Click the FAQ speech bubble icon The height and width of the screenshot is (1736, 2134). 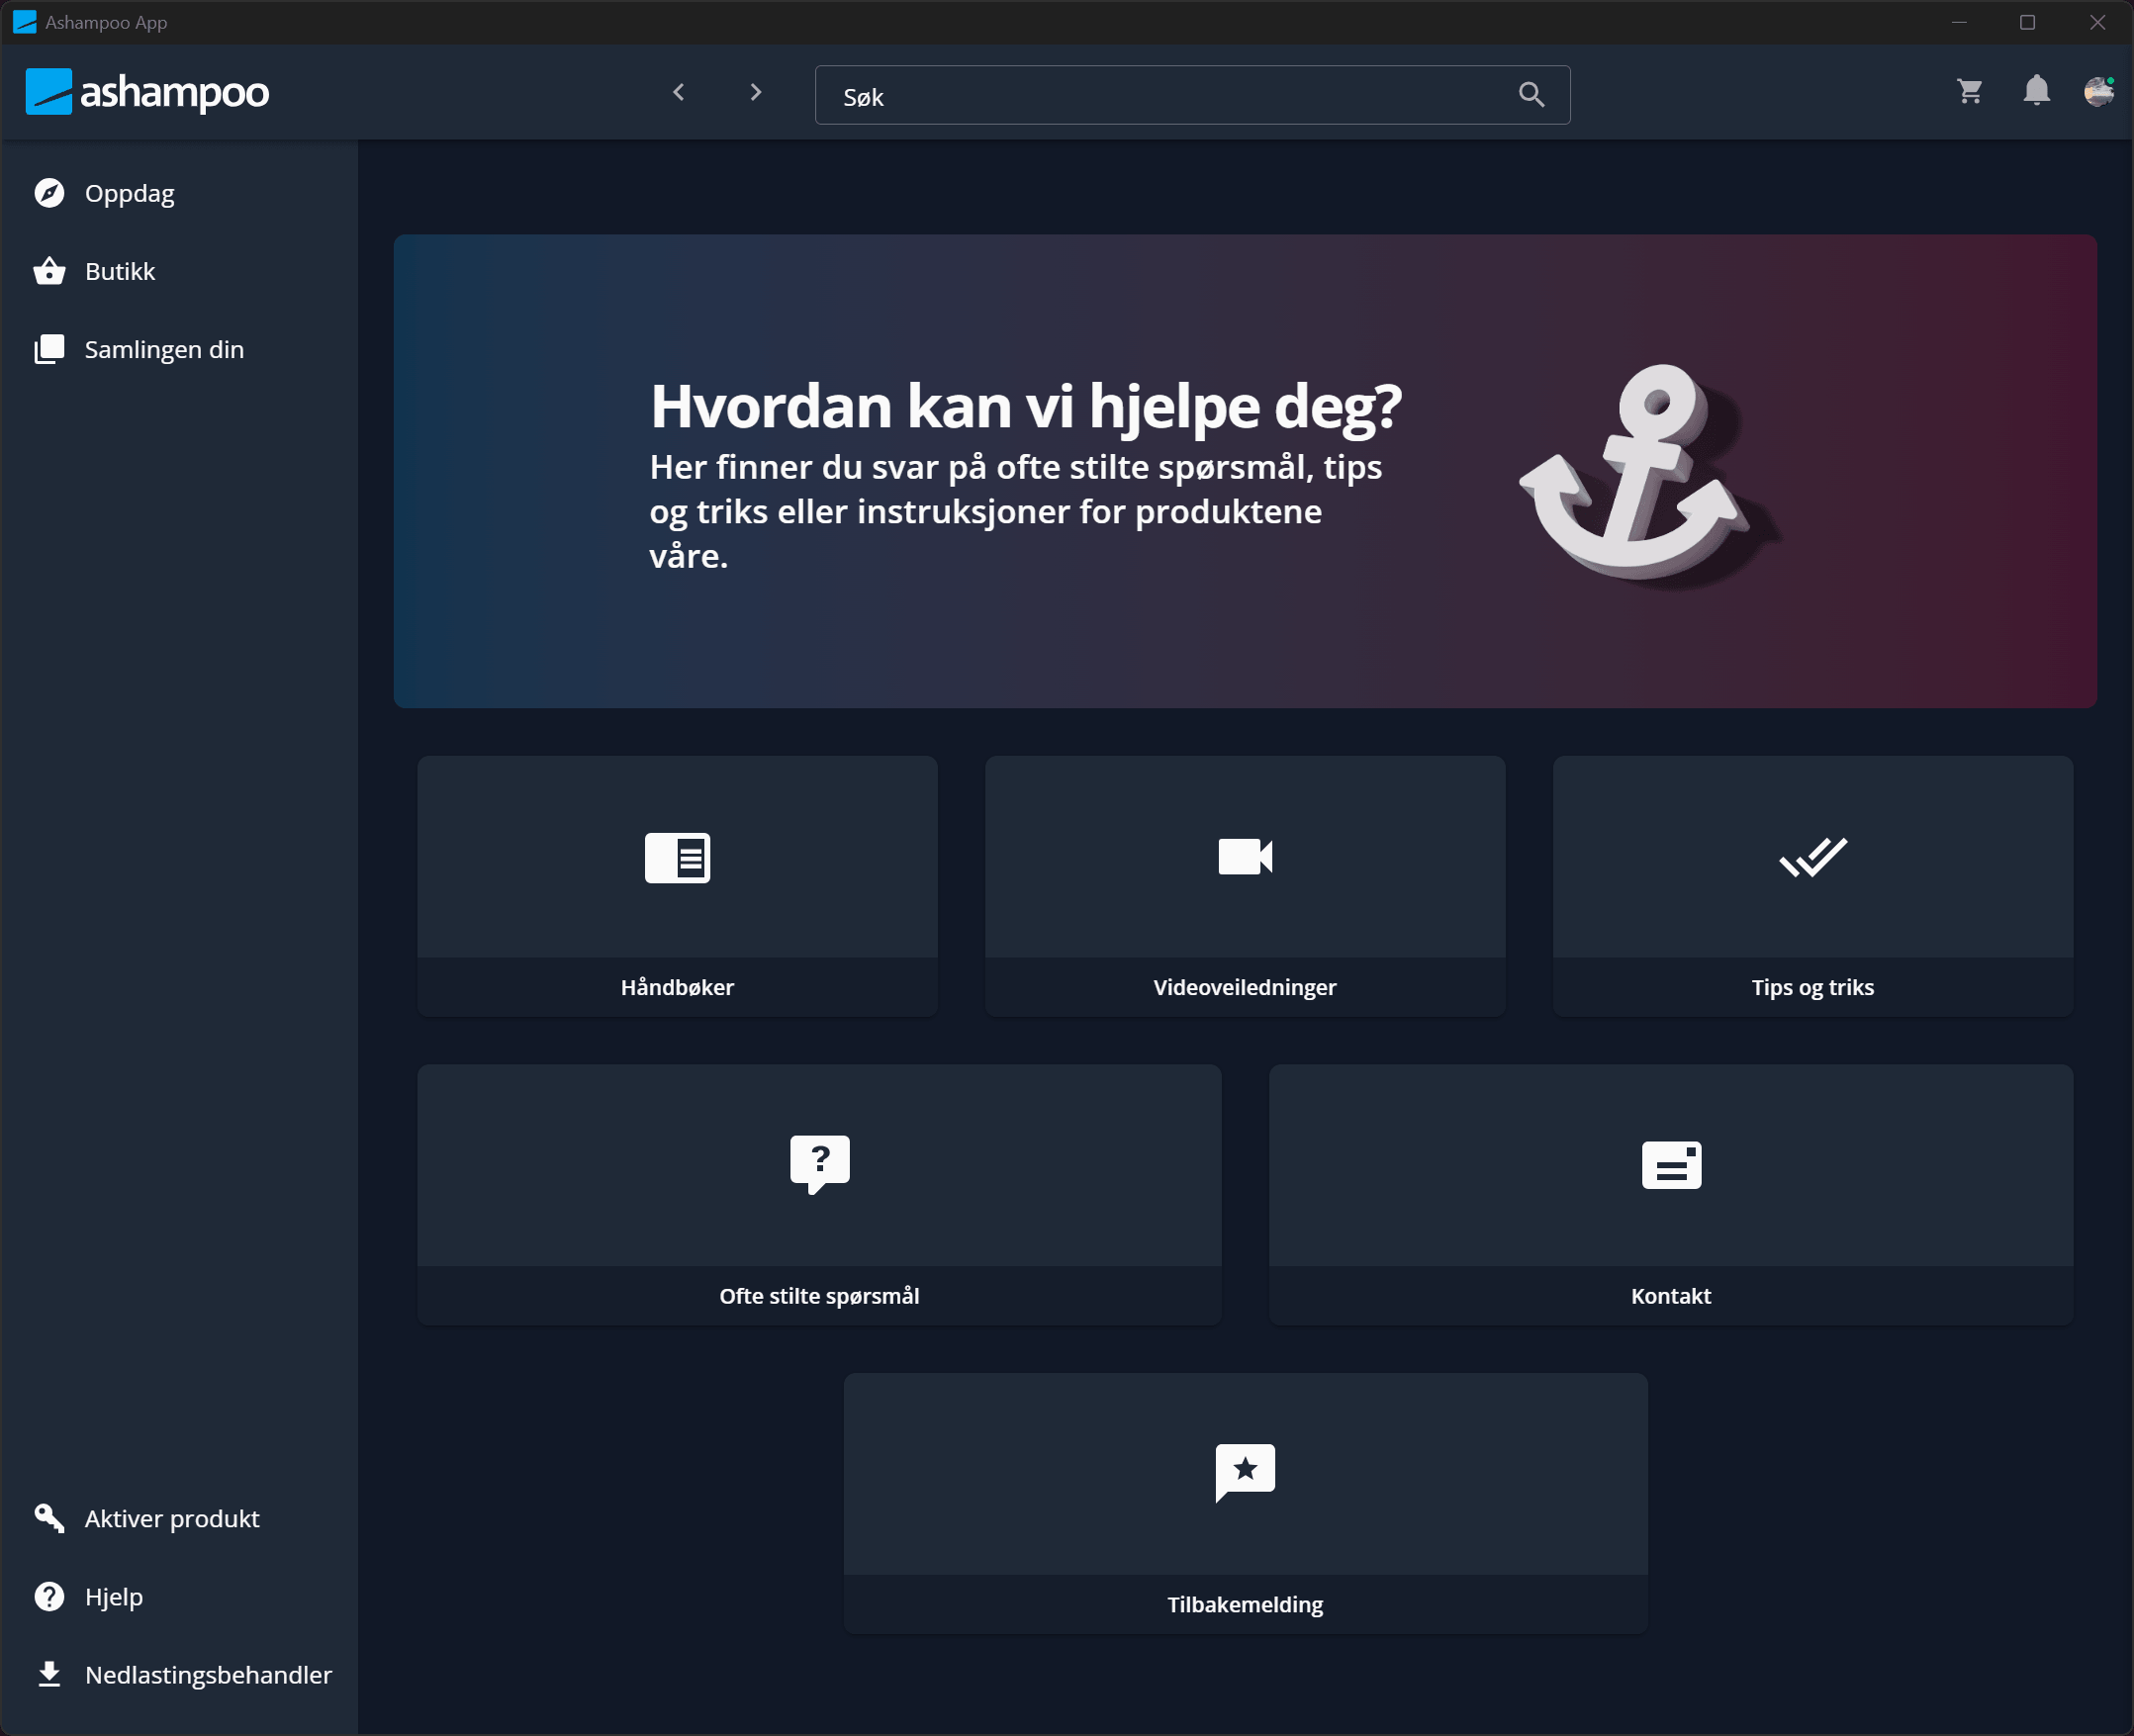820,1165
